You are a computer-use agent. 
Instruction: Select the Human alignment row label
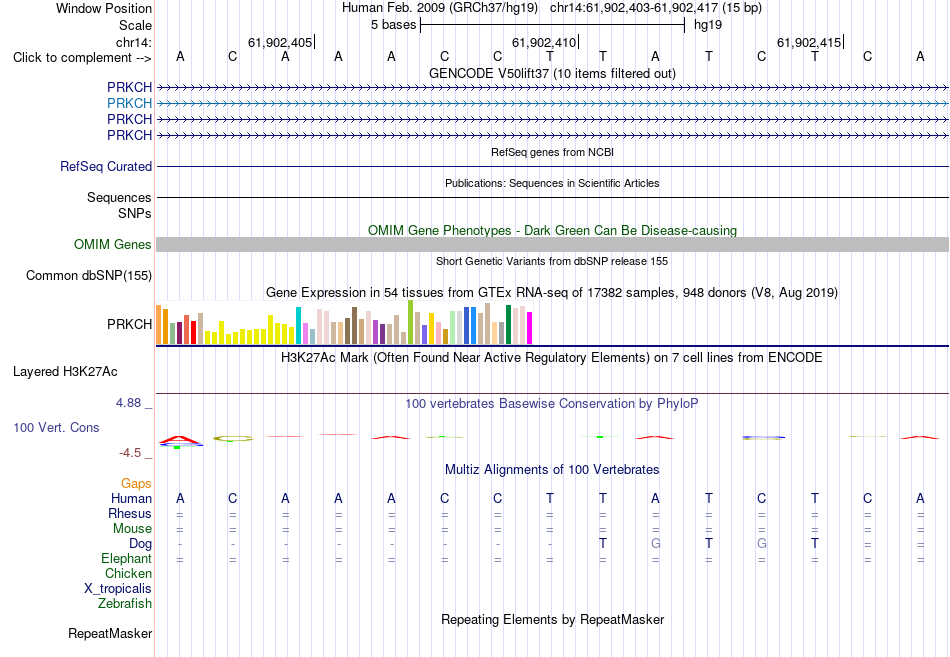[x=131, y=498]
